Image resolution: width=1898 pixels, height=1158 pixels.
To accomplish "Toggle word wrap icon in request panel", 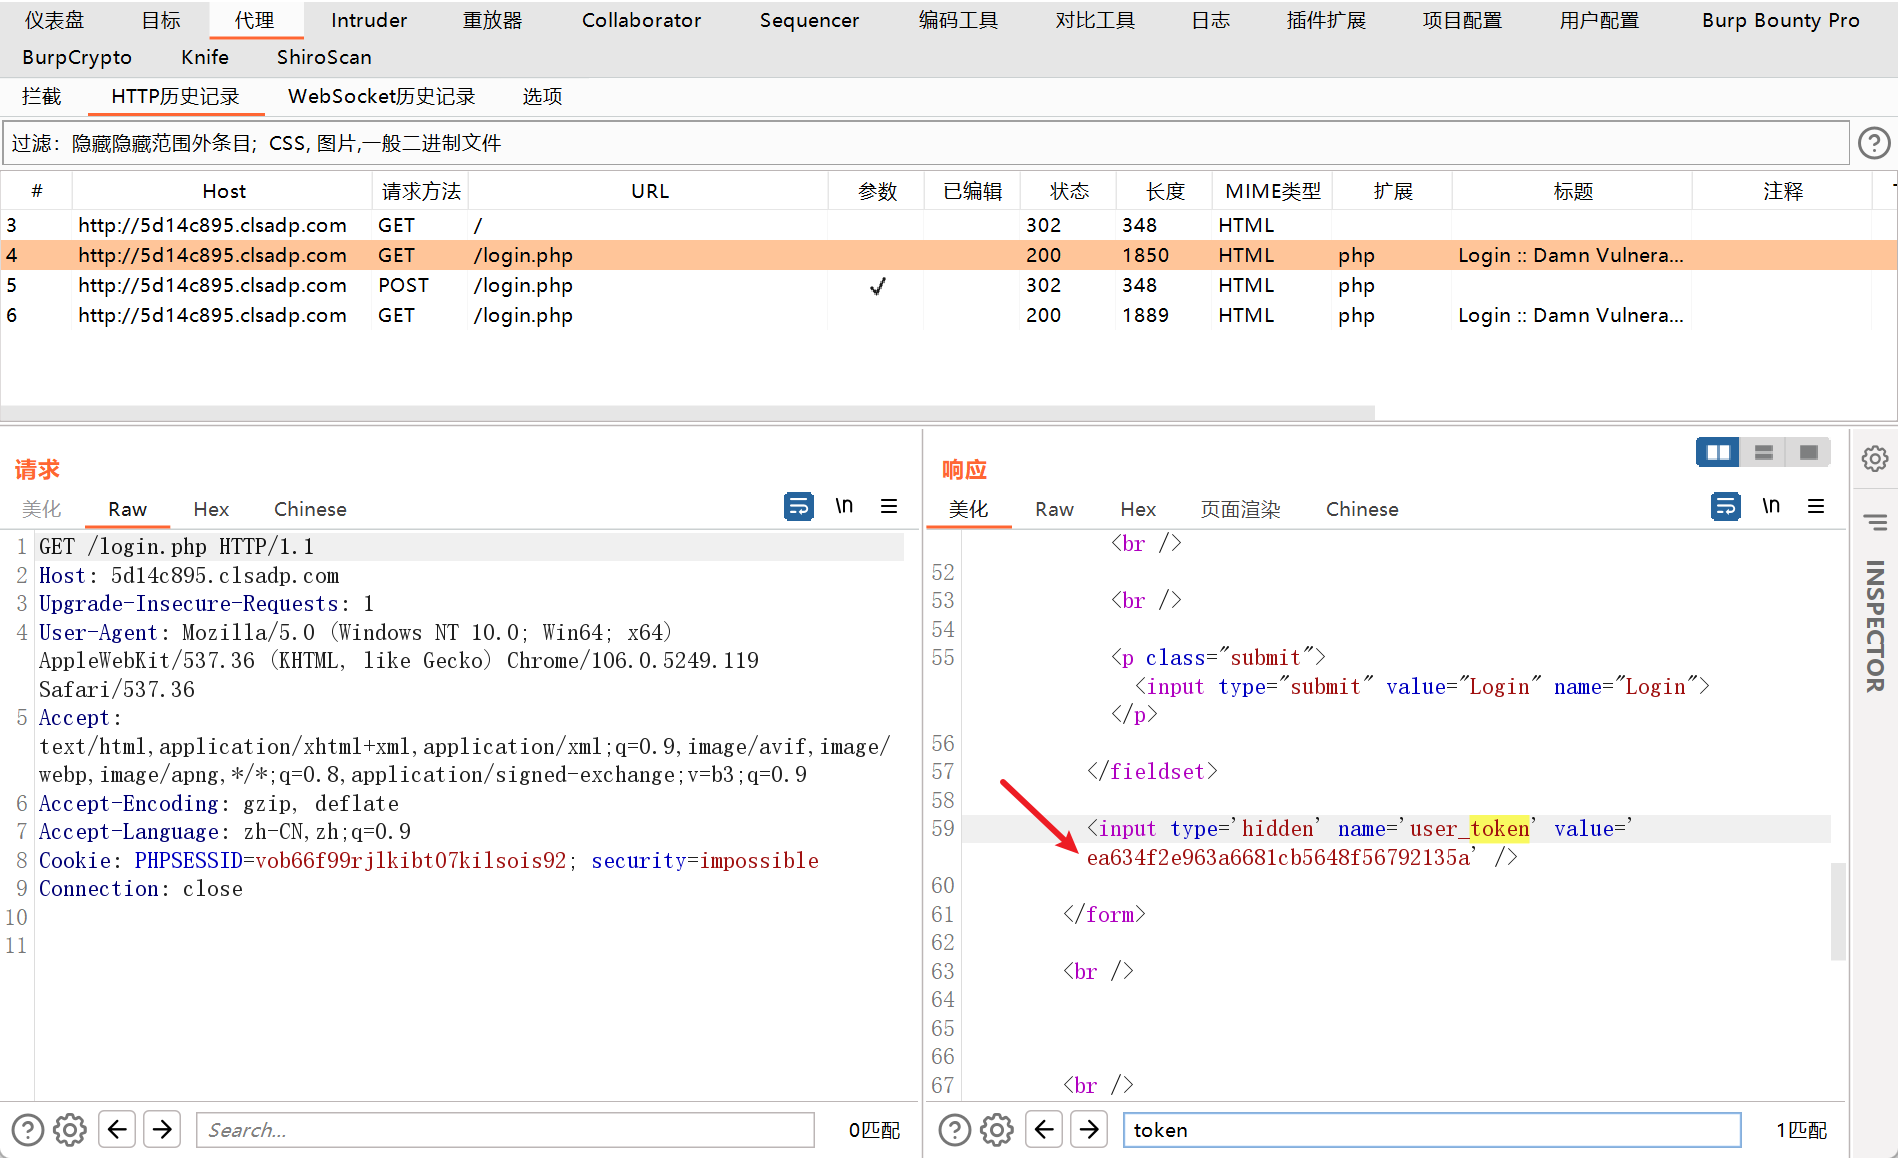I will coord(798,507).
